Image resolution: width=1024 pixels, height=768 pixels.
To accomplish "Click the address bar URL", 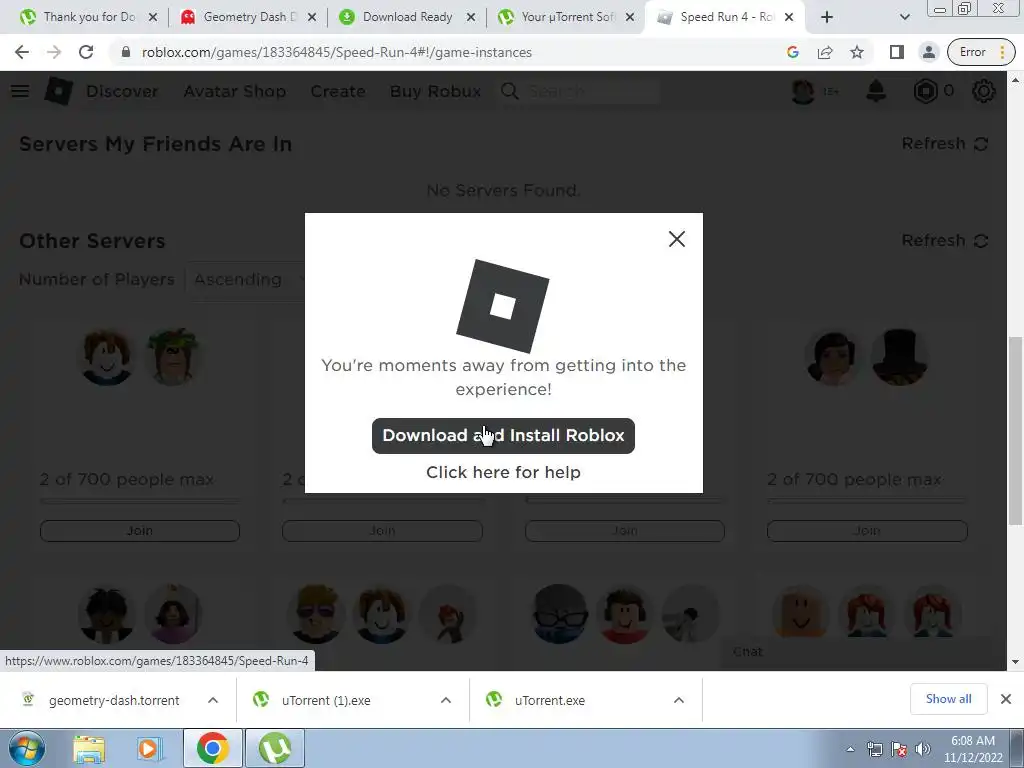I will point(337,52).
